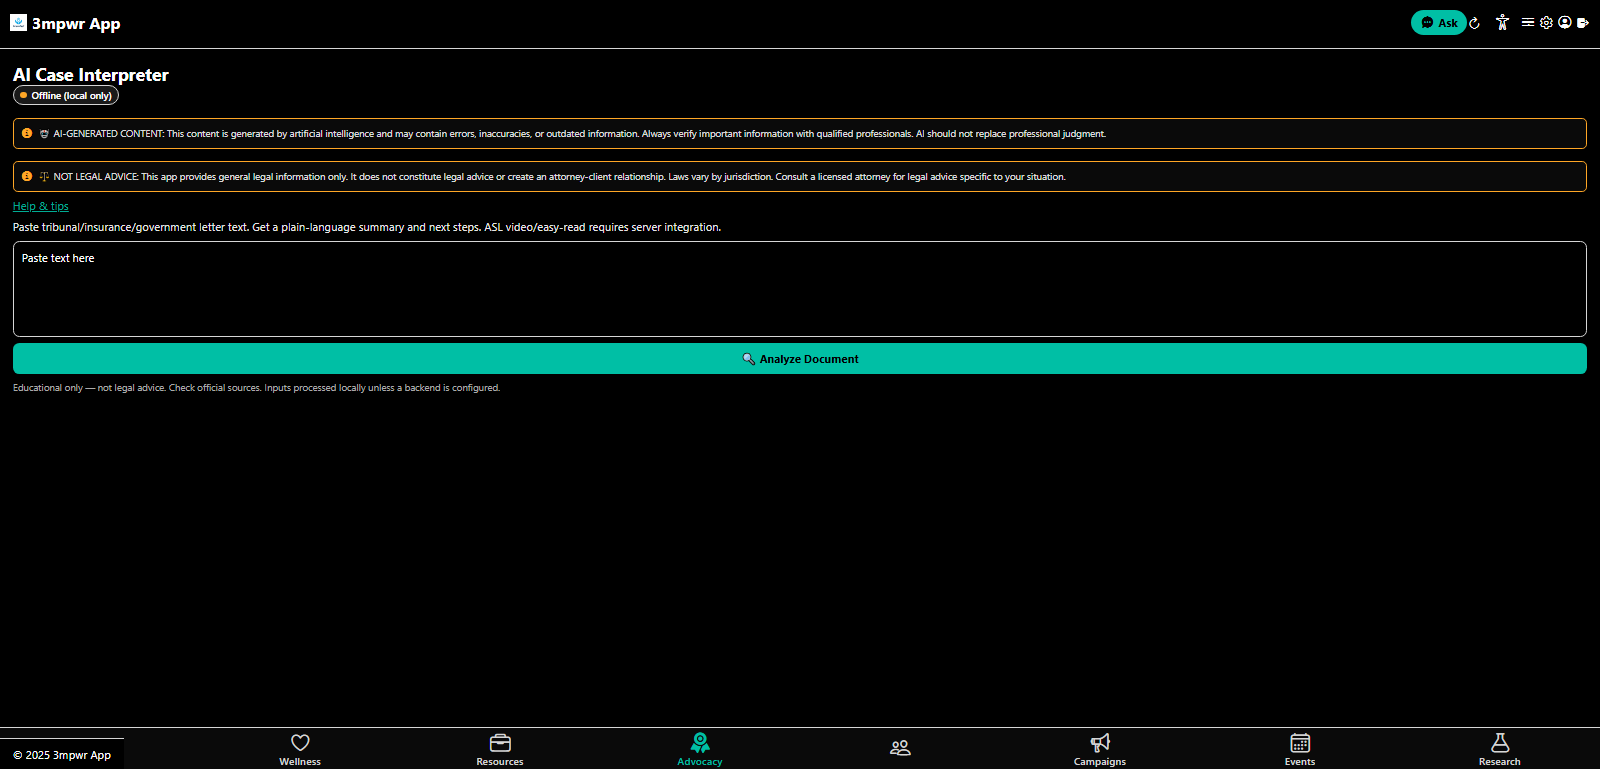Open the Ask chat assistant button
Screen dimensions: 1600x769
[x=1438, y=22]
